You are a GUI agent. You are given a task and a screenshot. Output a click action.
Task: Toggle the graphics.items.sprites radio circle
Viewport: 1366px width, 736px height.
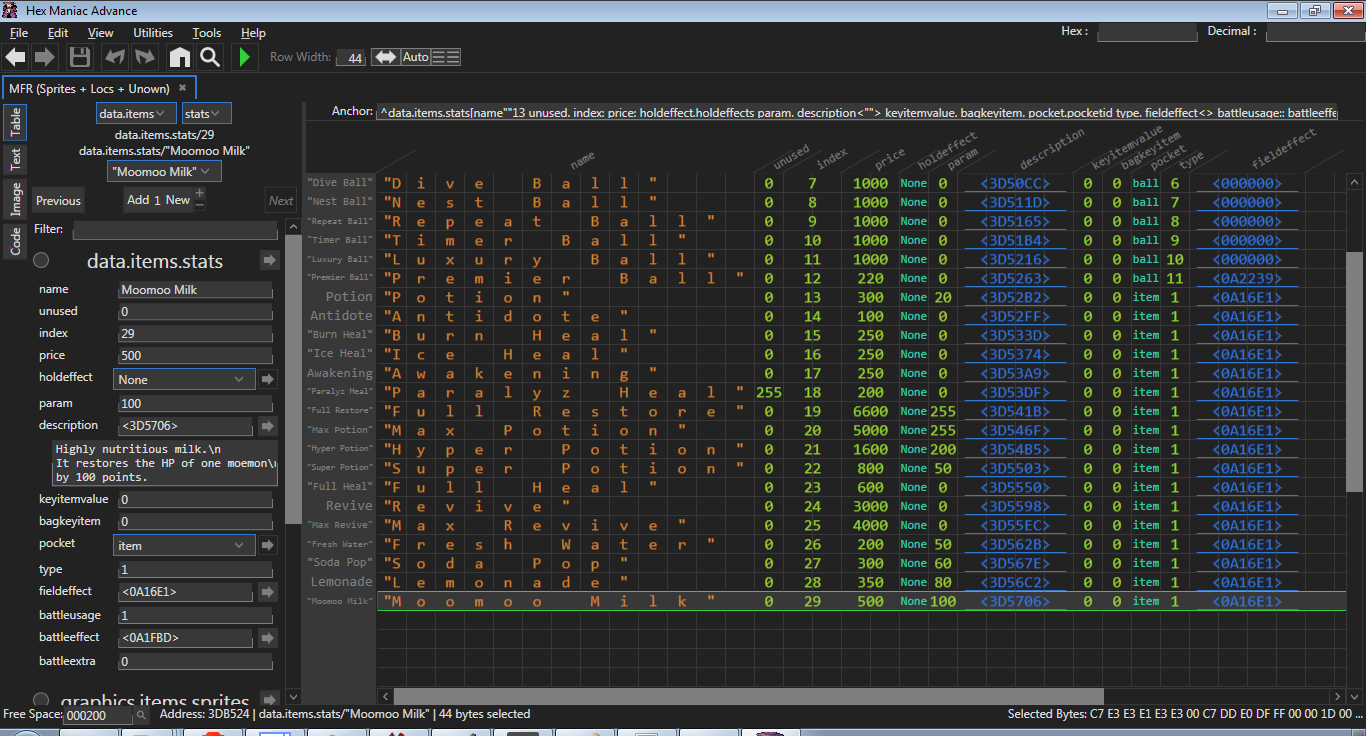tap(41, 700)
